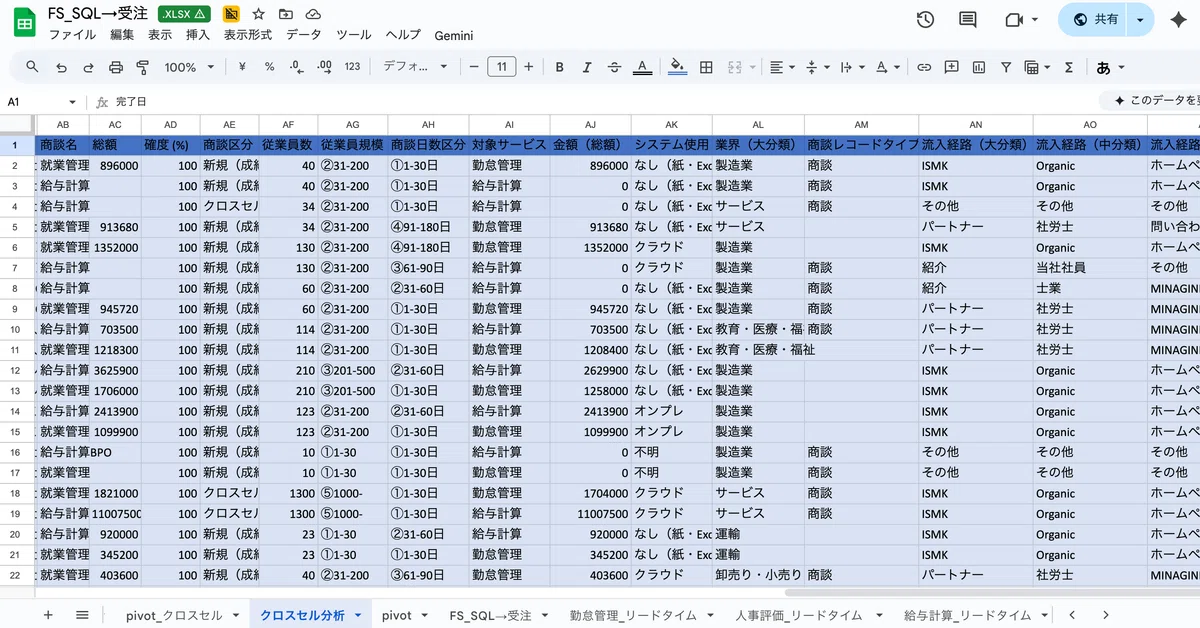Image resolution: width=1200 pixels, height=628 pixels.
Task: Open the ツール menu
Action: tap(354, 35)
